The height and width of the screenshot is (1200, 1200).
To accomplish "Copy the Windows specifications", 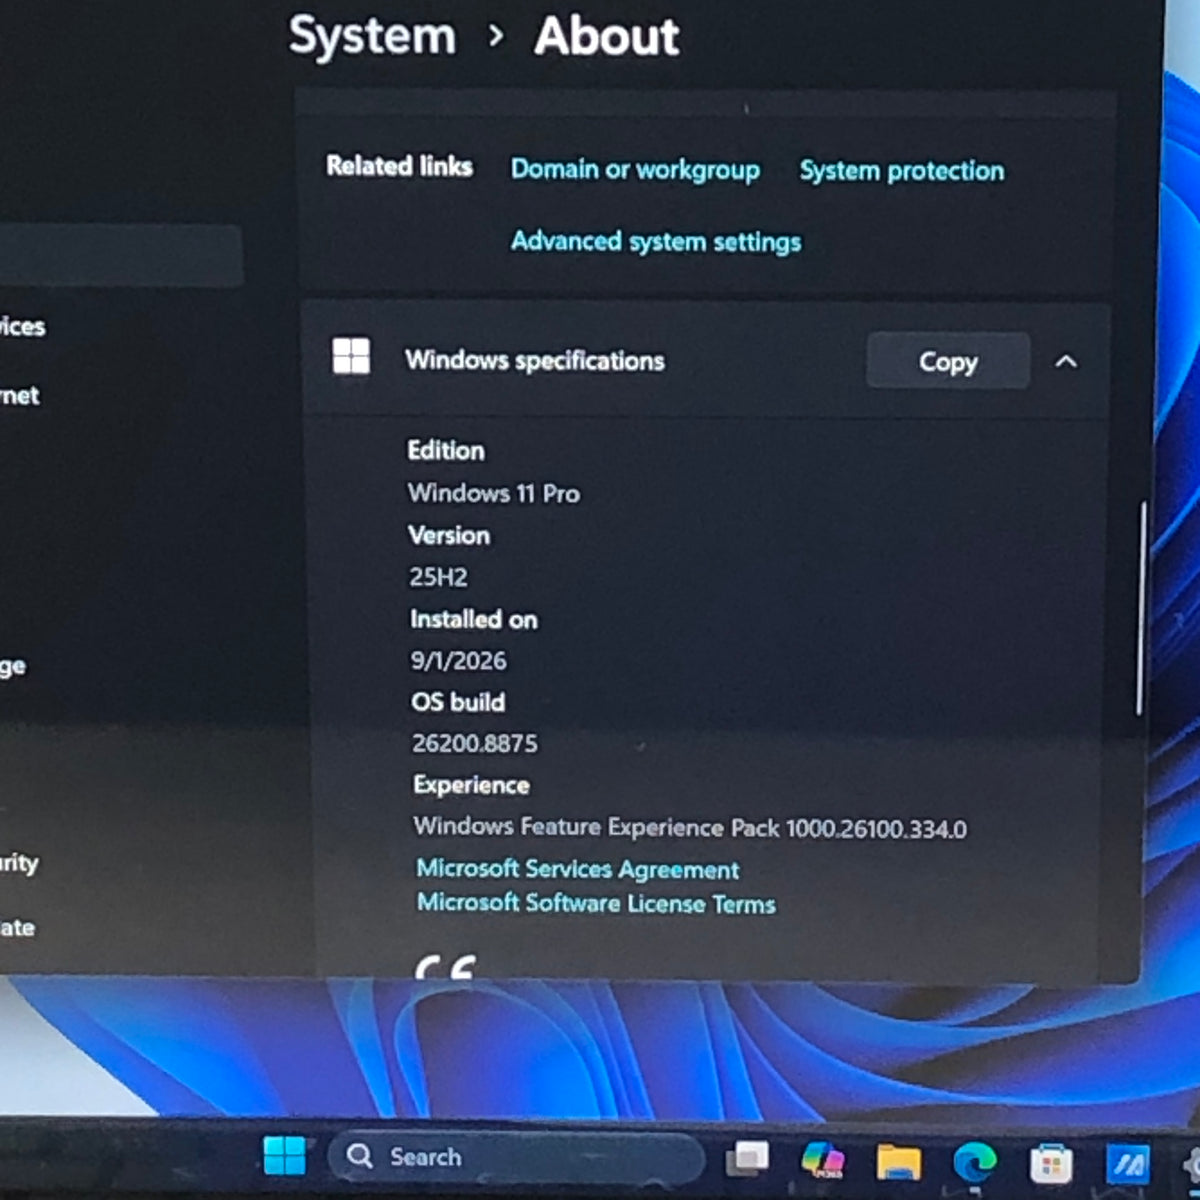I will pyautogui.click(x=948, y=361).
